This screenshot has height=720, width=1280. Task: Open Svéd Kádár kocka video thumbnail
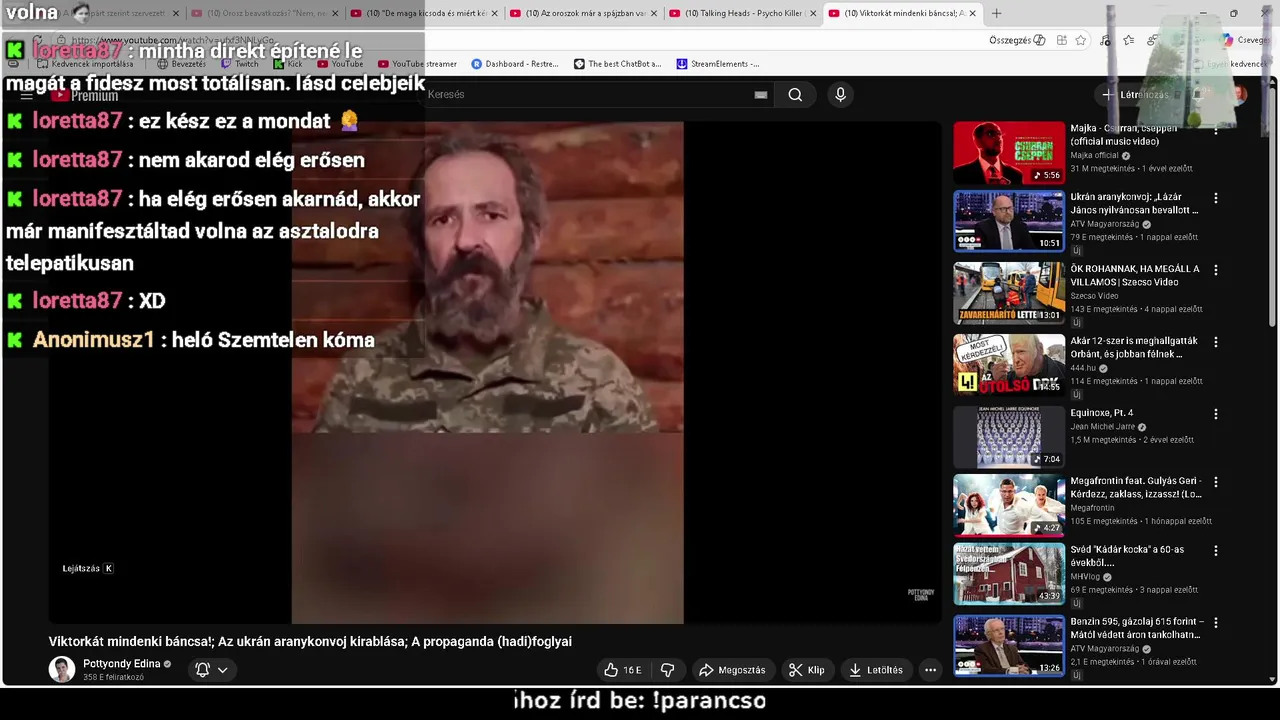tap(1009, 574)
